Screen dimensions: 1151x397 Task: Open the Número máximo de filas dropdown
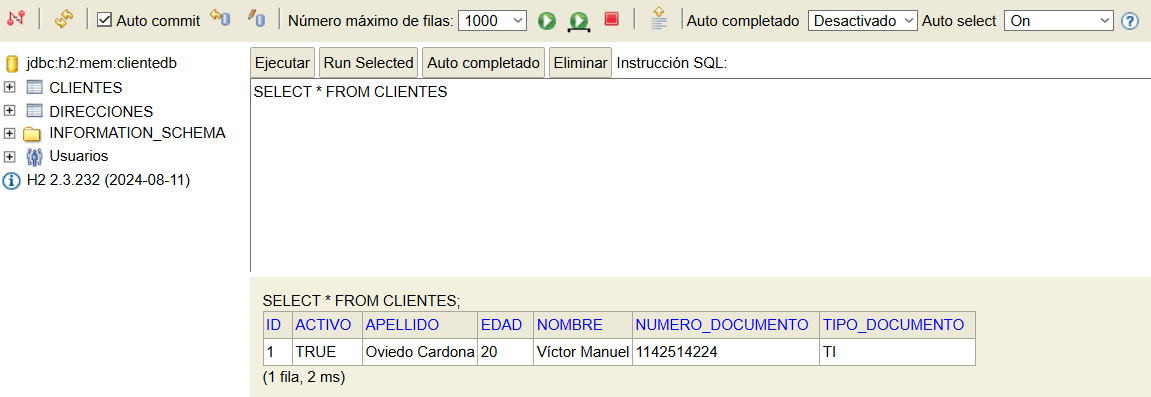(x=492, y=21)
